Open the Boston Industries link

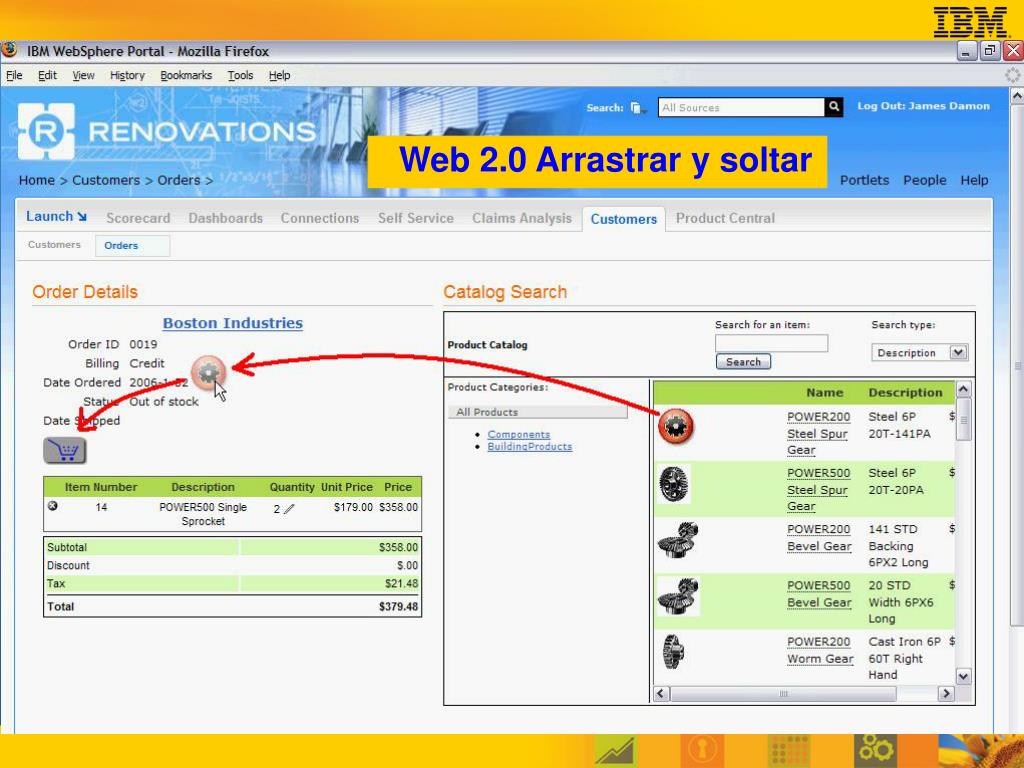tap(232, 323)
